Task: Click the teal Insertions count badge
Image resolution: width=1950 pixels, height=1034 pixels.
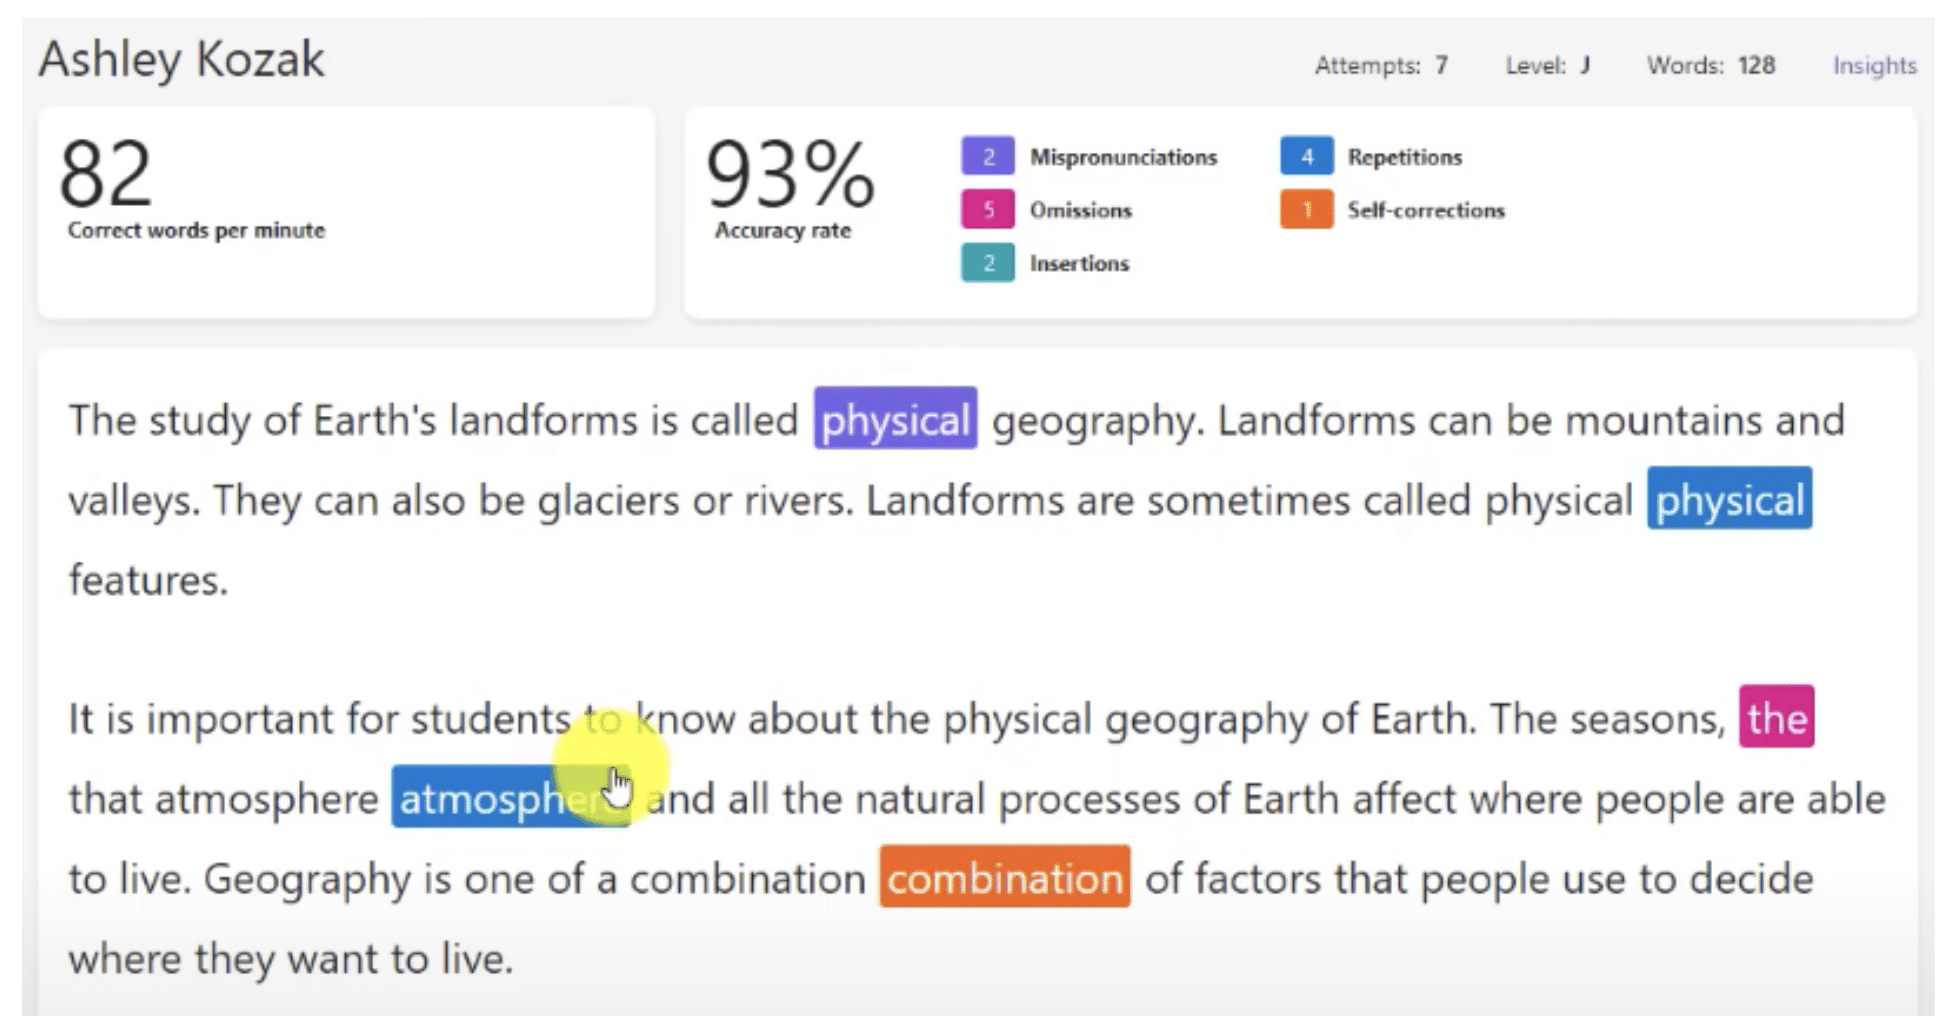Action: [x=987, y=263]
